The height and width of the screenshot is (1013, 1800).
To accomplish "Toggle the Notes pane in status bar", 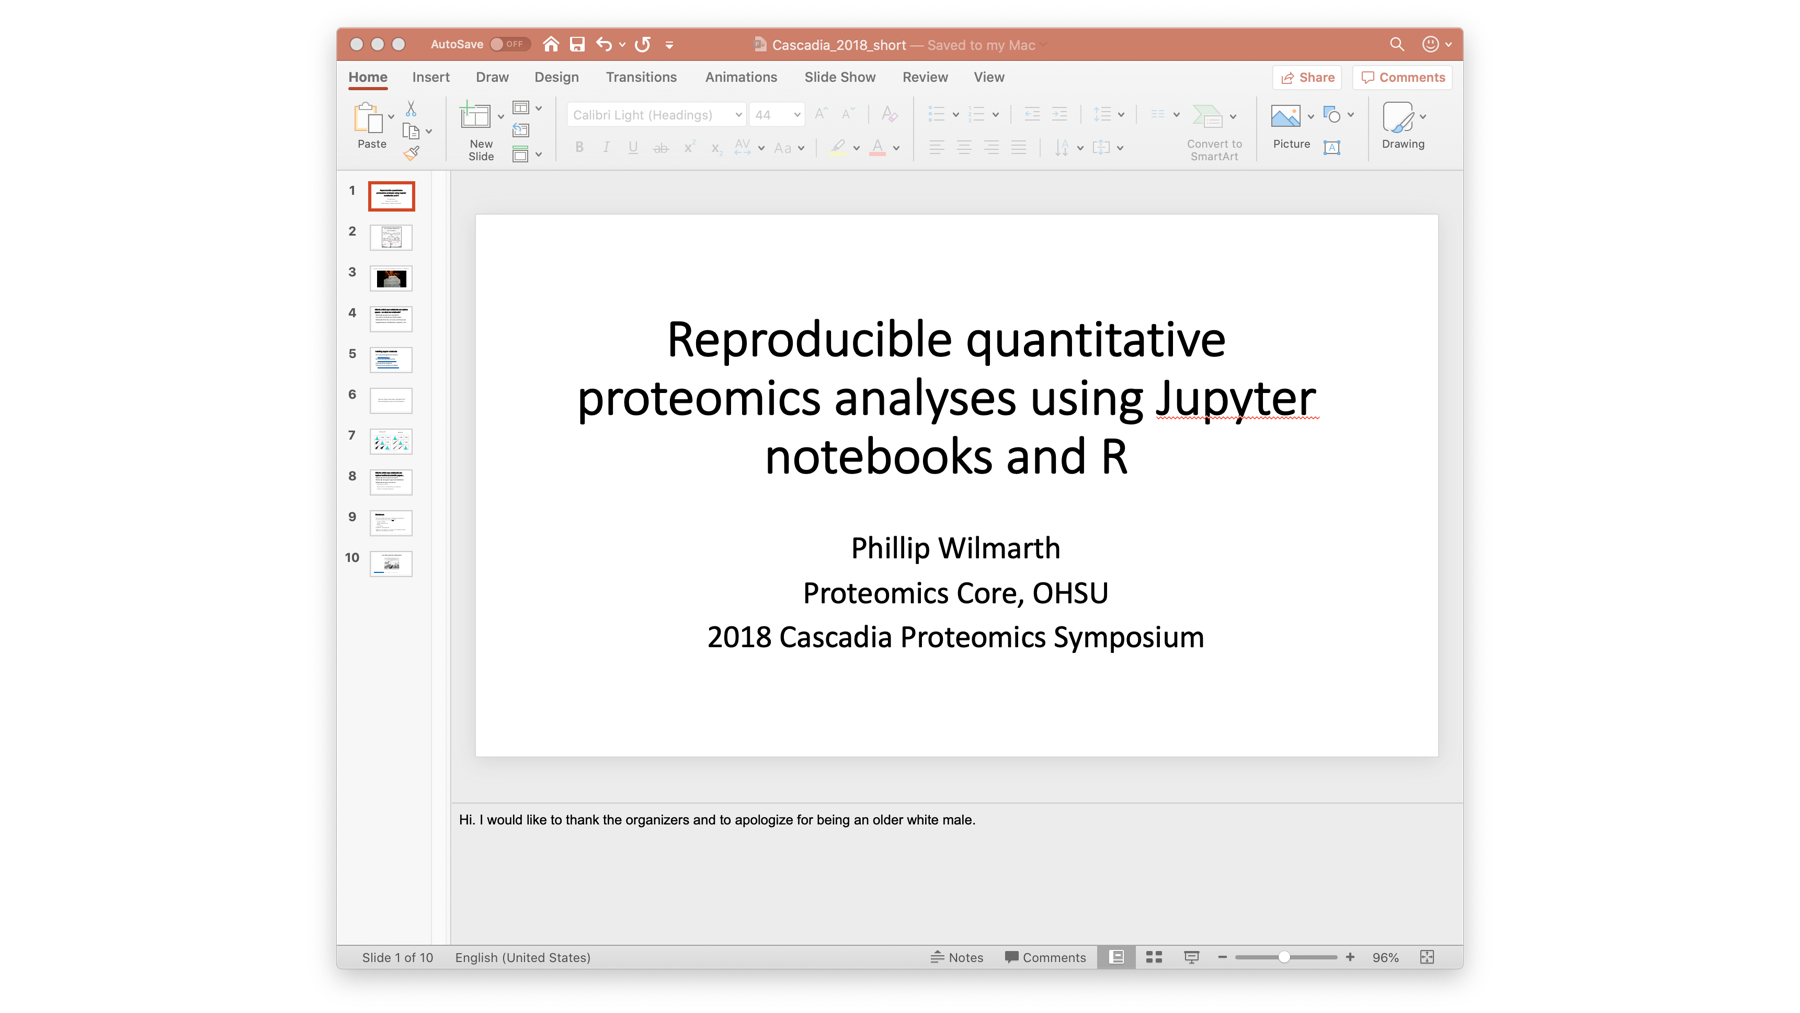I will click(957, 957).
